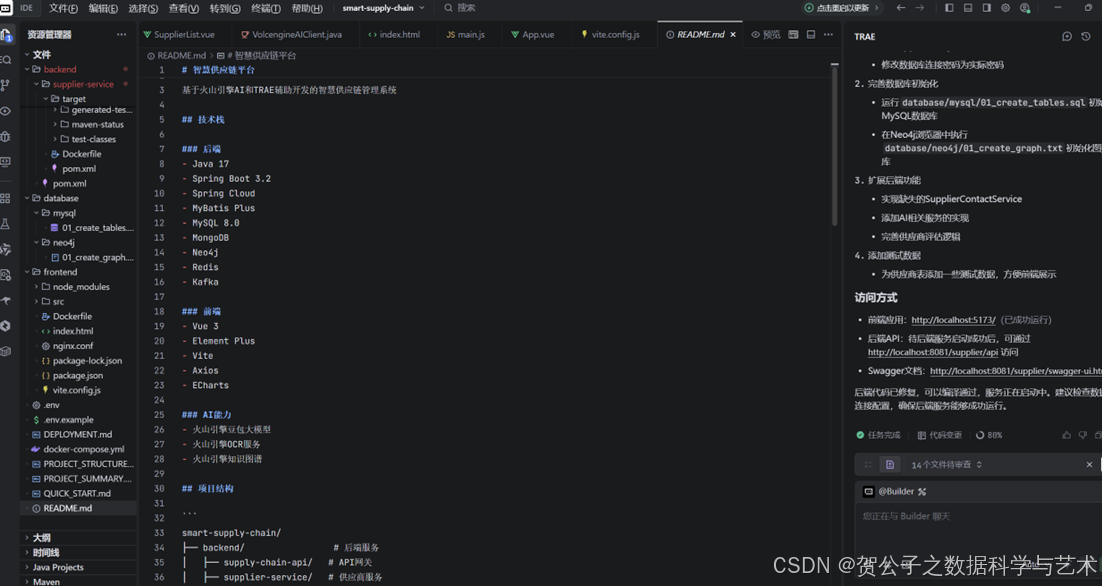Open the smart-supply-chain project dropdown
This screenshot has width=1102, height=586.
pyautogui.click(x=383, y=8)
